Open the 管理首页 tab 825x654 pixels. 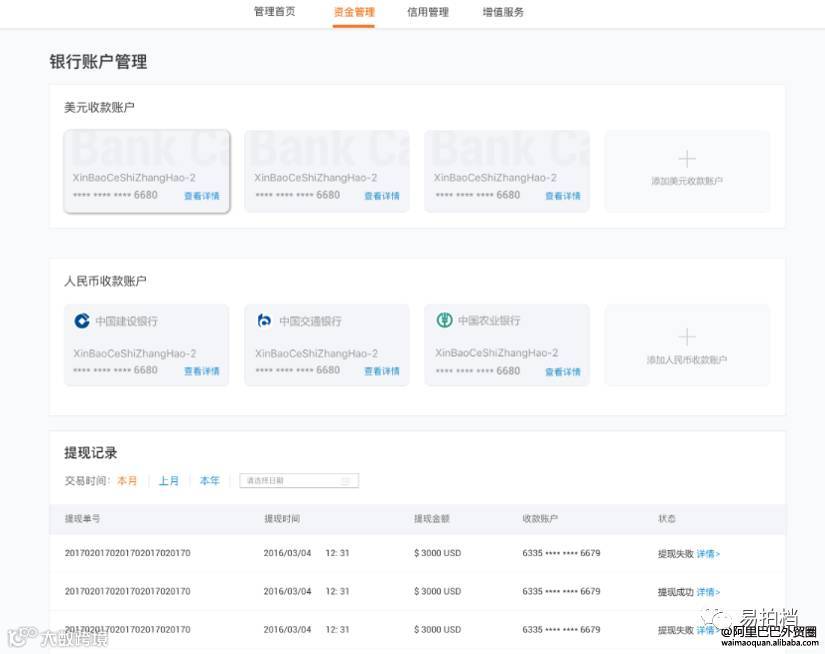click(x=275, y=12)
